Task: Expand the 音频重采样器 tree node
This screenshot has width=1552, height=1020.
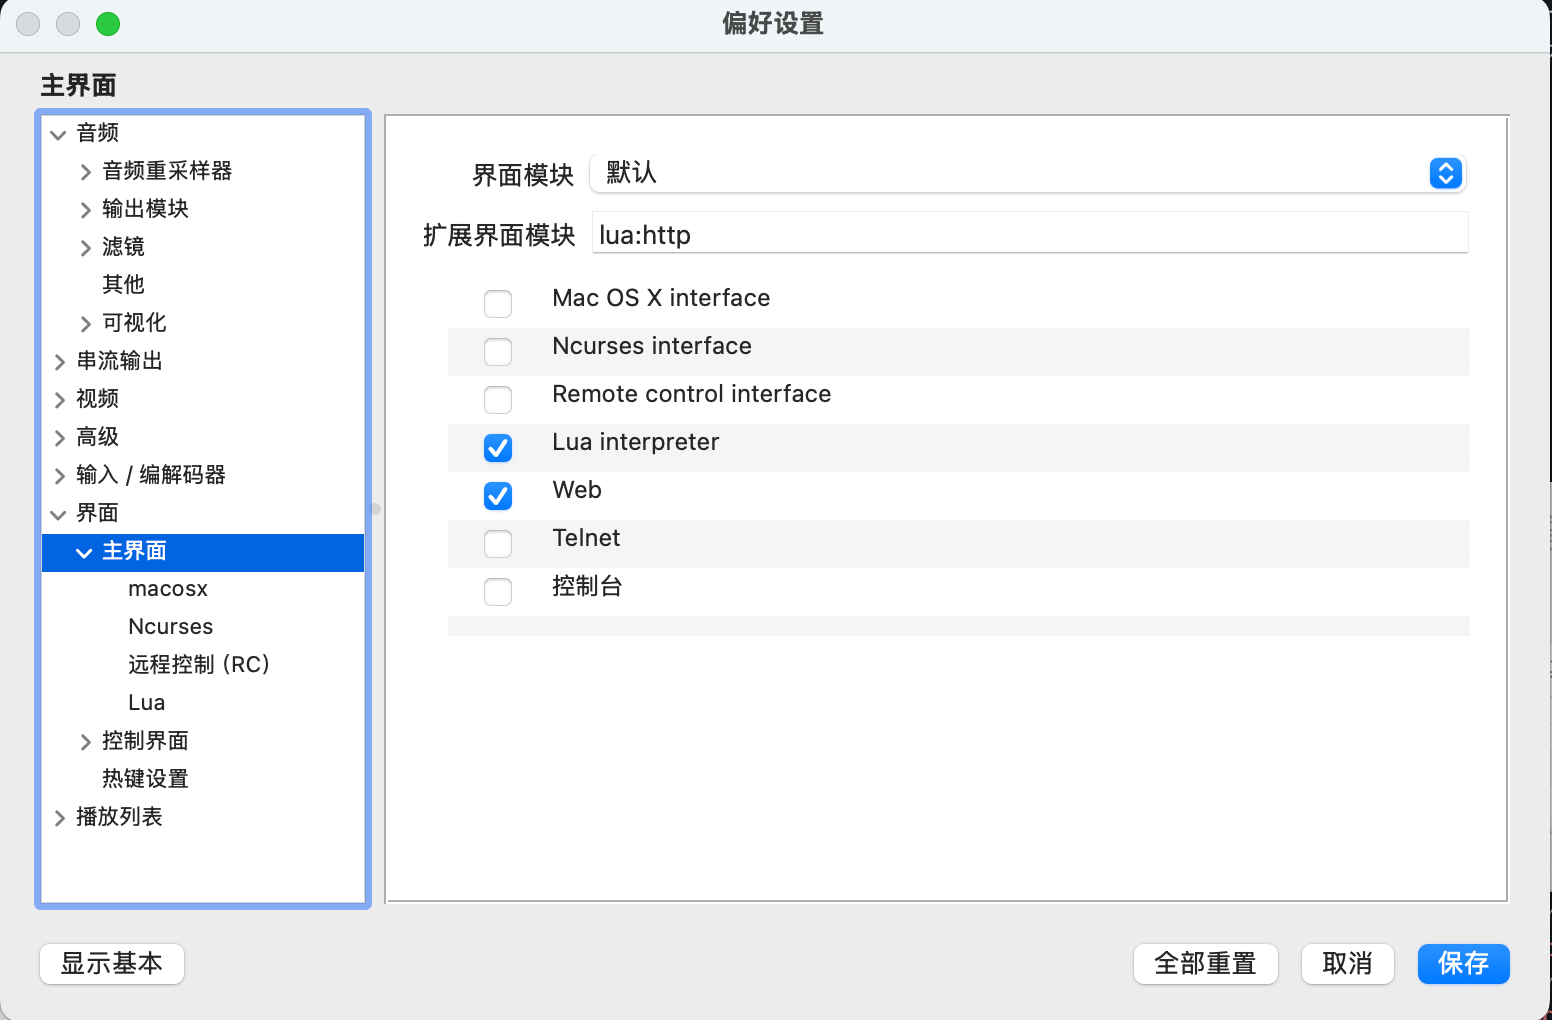Action: [x=86, y=172]
